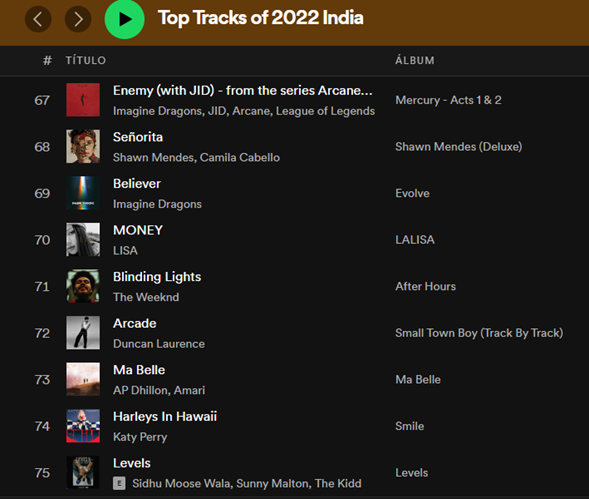Visit the Katy Perry artist page
Screen dimensions: 589x499
coord(140,437)
